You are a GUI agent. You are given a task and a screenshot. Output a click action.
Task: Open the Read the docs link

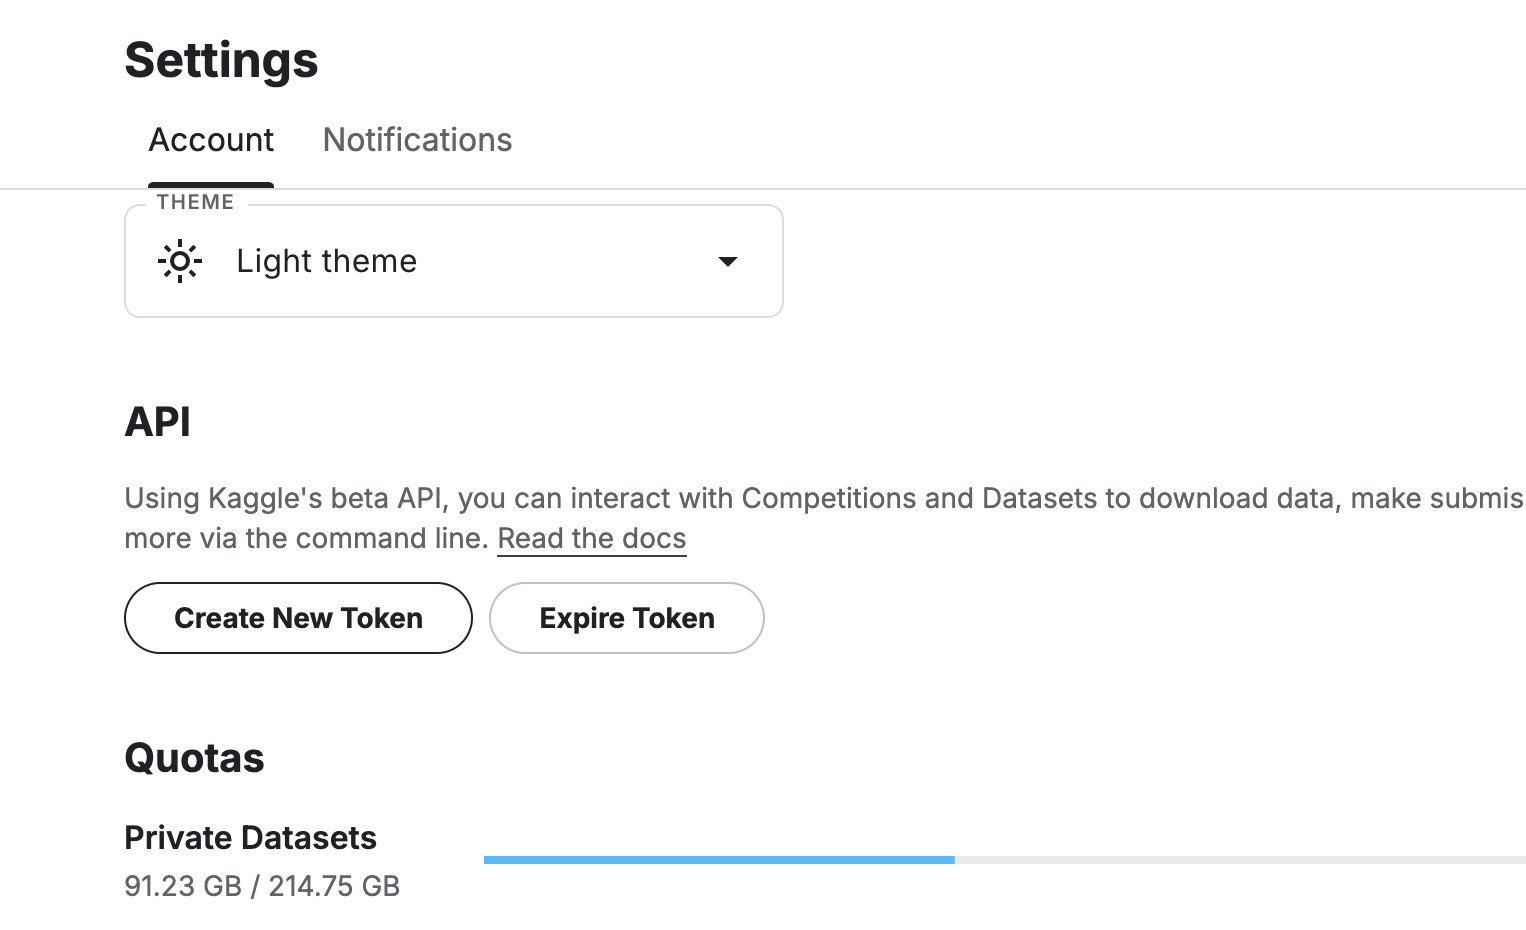pyautogui.click(x=591, y=538)
